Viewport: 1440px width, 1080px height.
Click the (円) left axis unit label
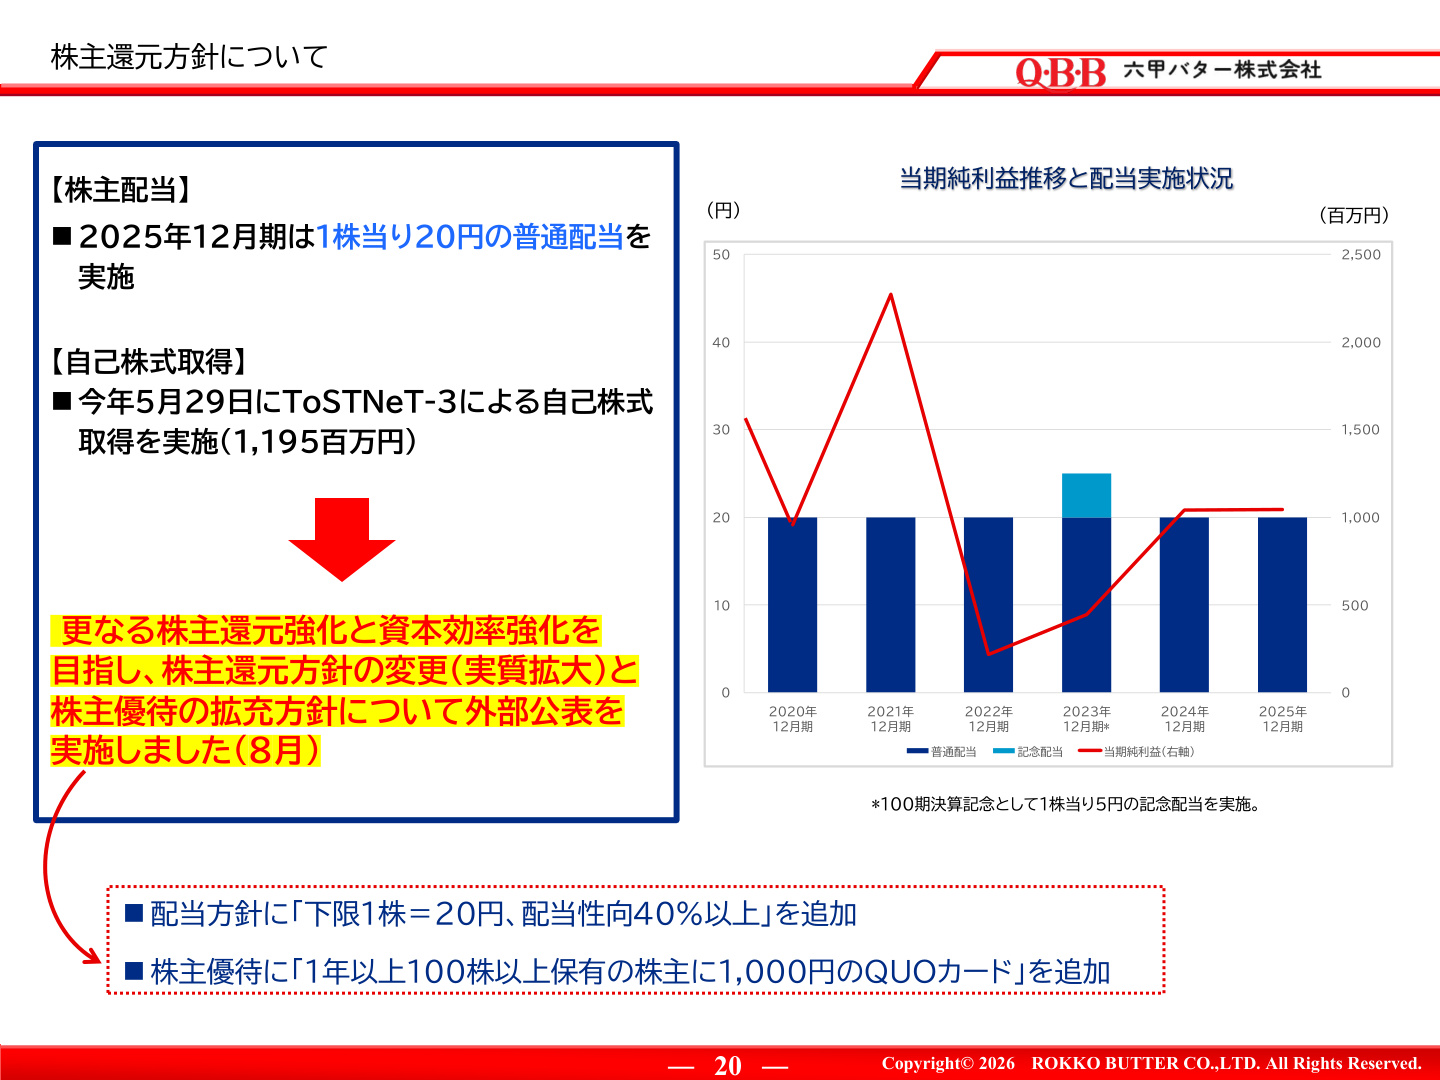point(724,210)
